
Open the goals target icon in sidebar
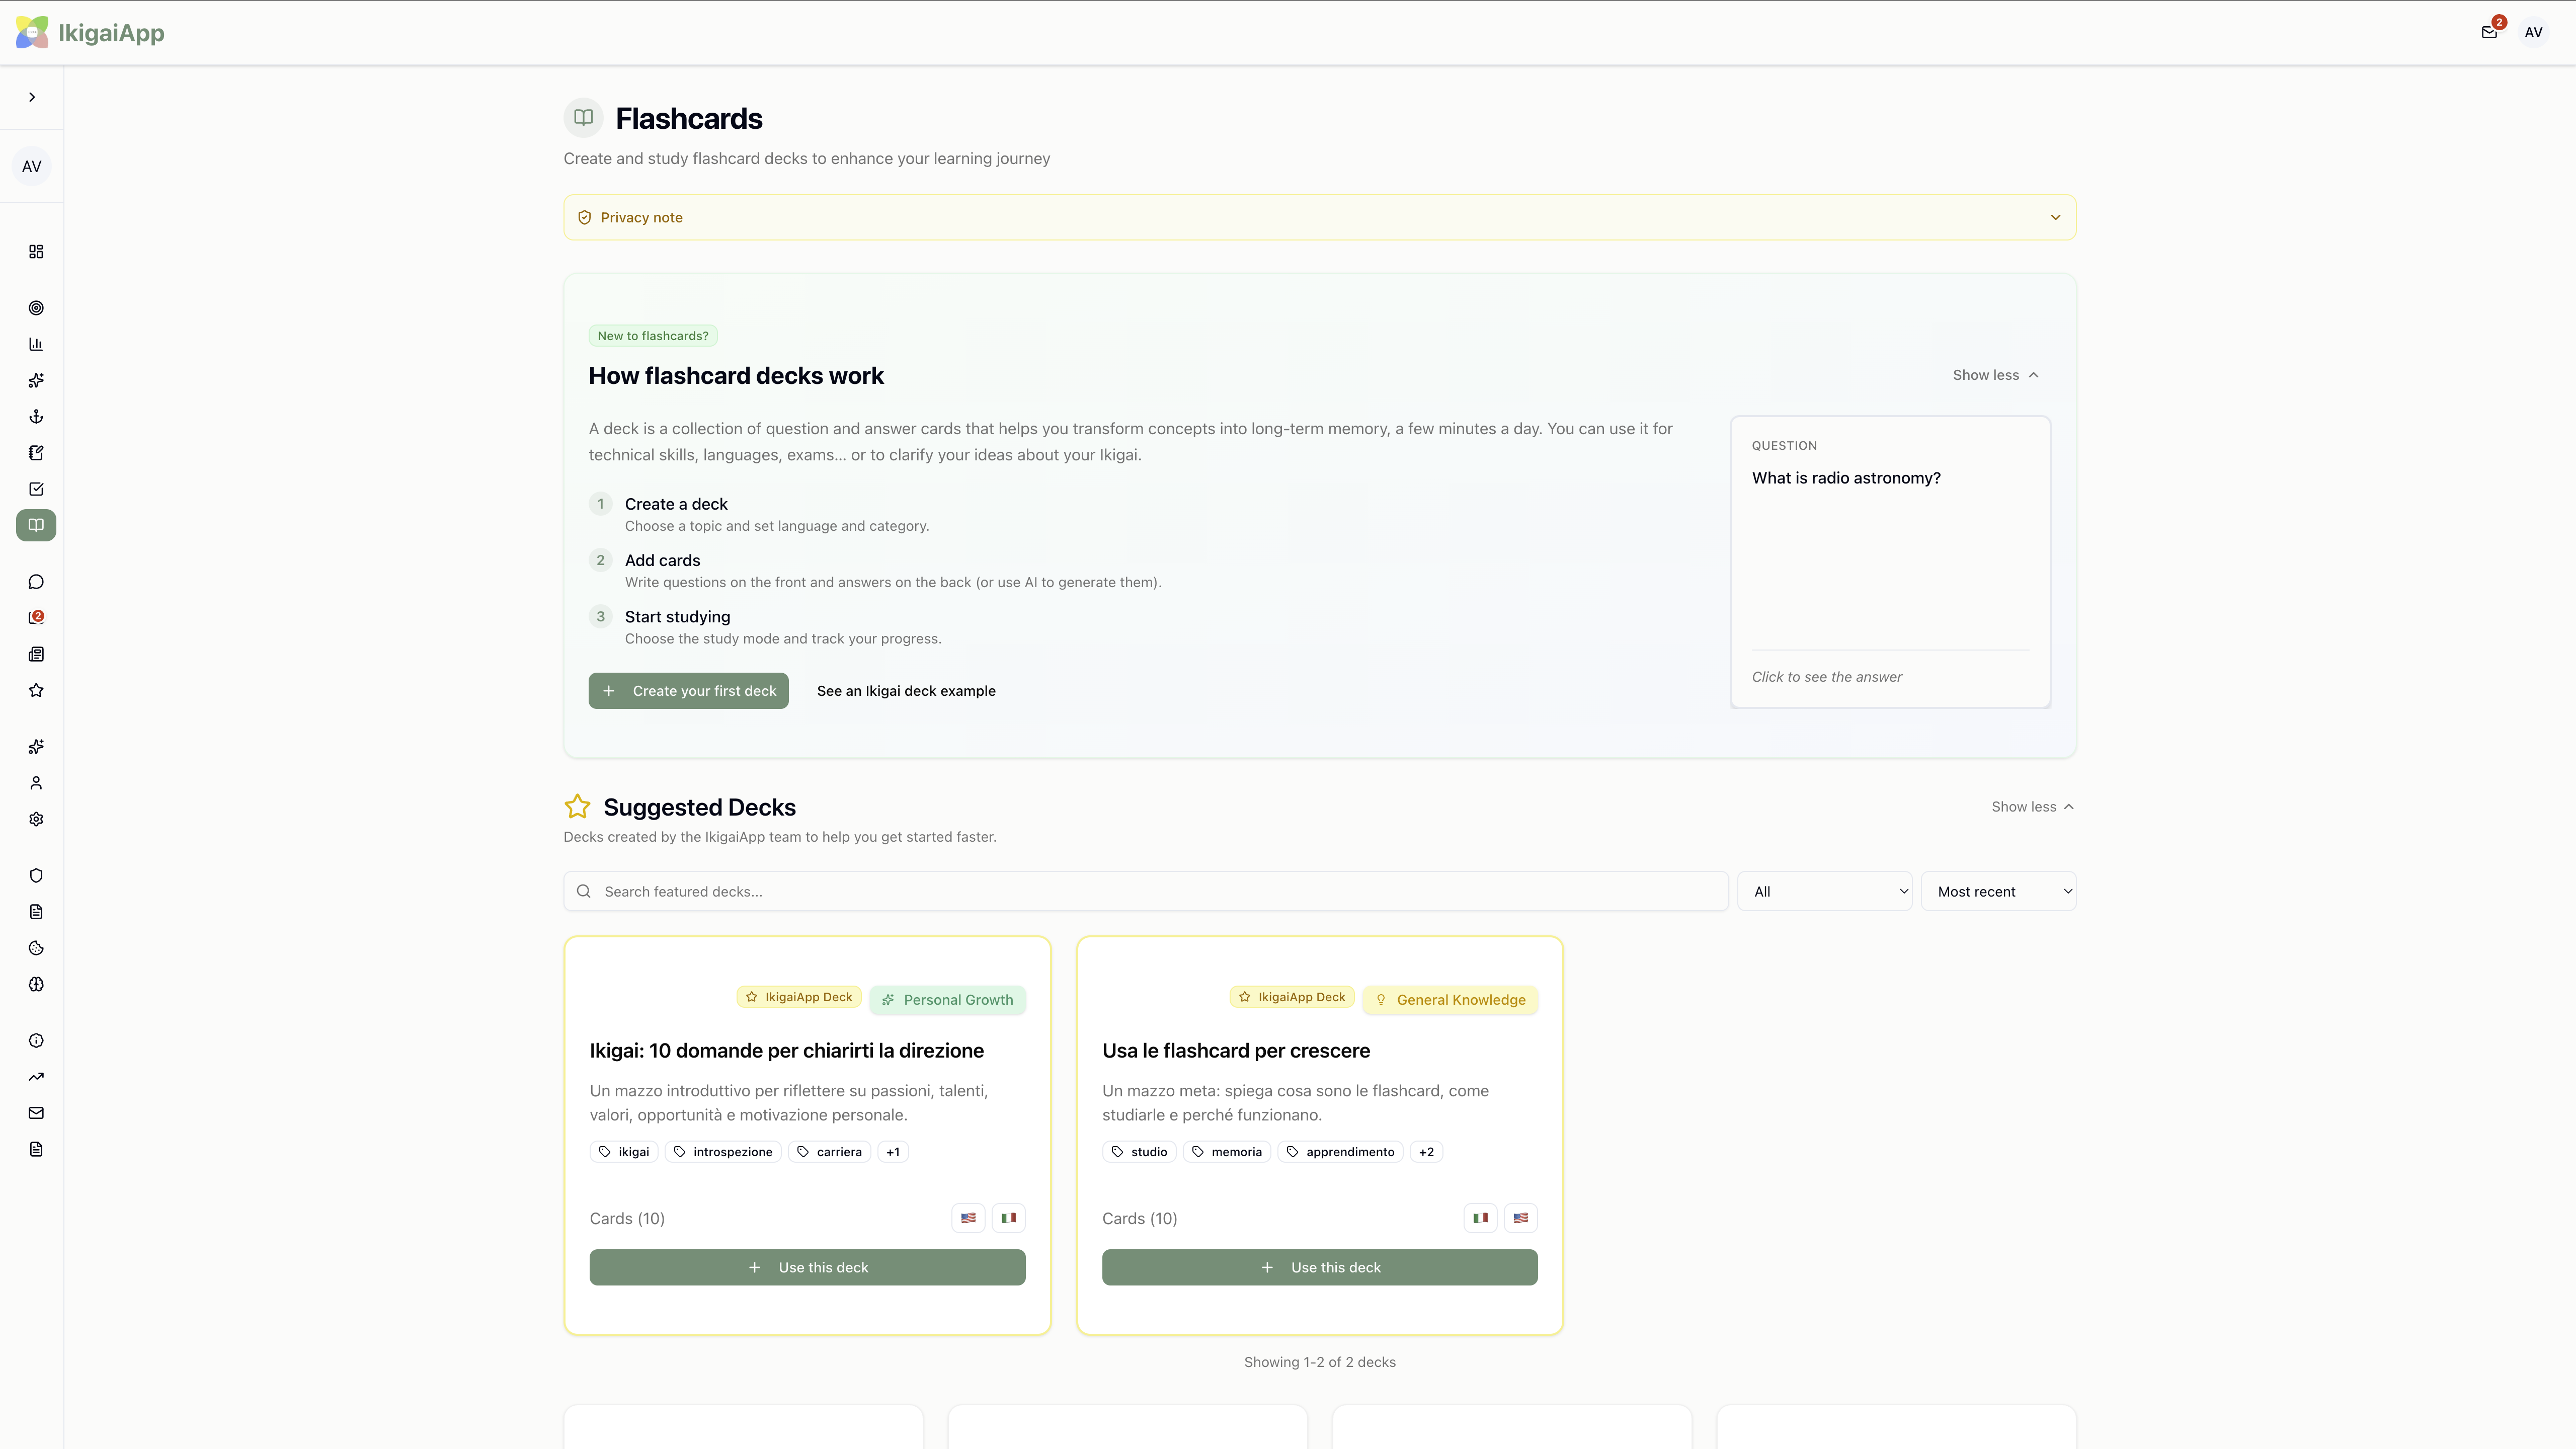point(36,307)
